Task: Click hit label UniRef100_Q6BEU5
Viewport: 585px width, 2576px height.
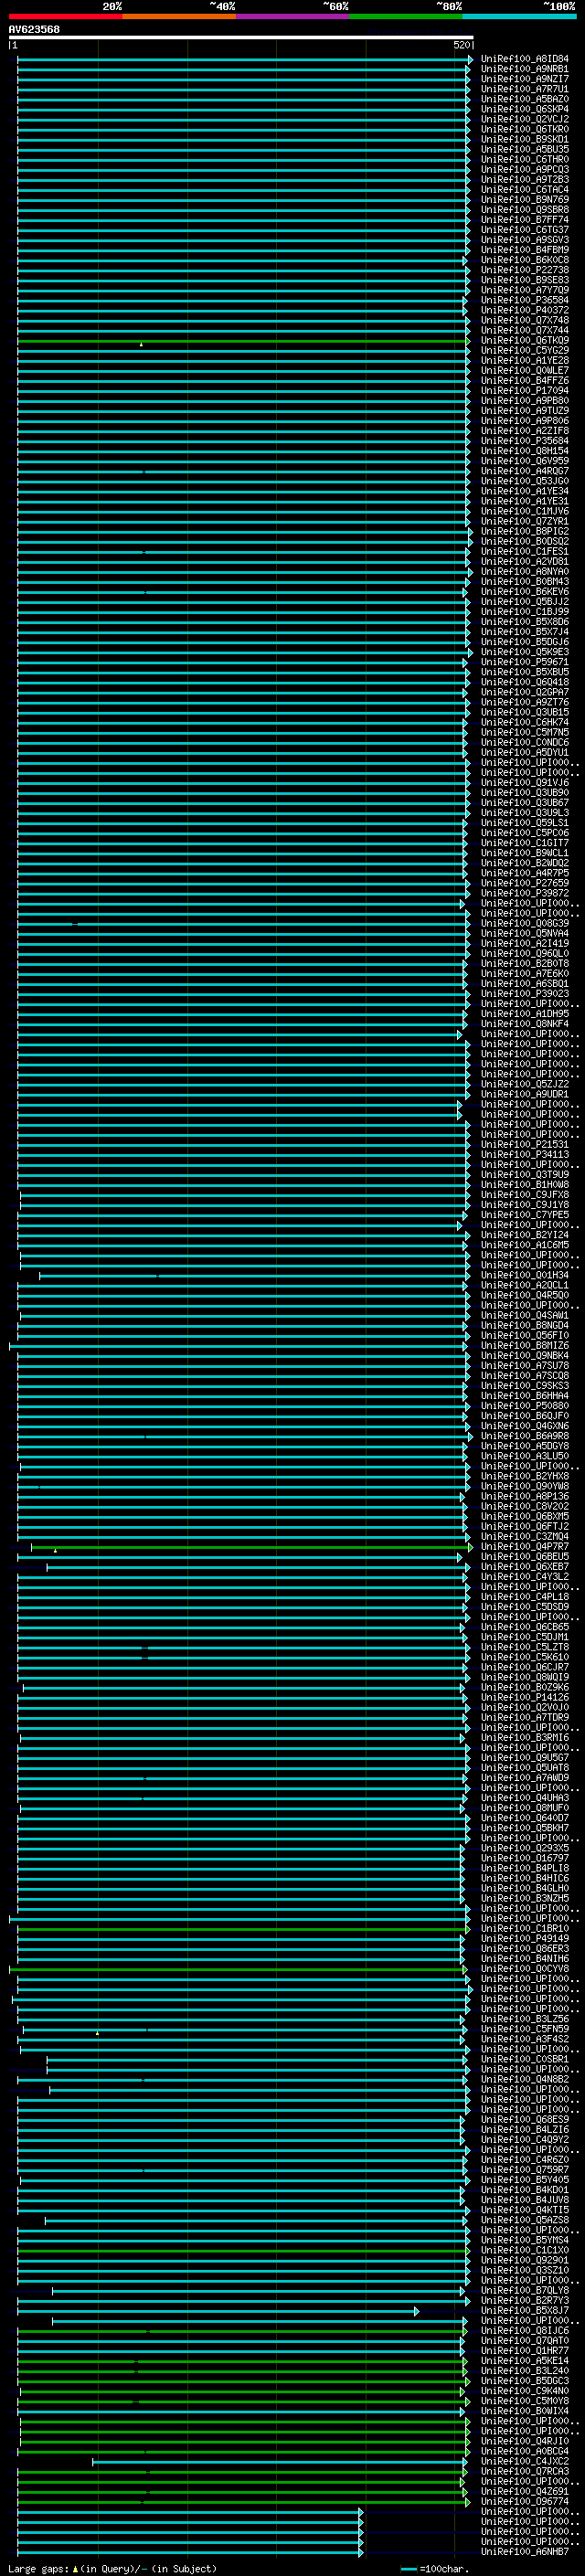Action: [525, 1557]
